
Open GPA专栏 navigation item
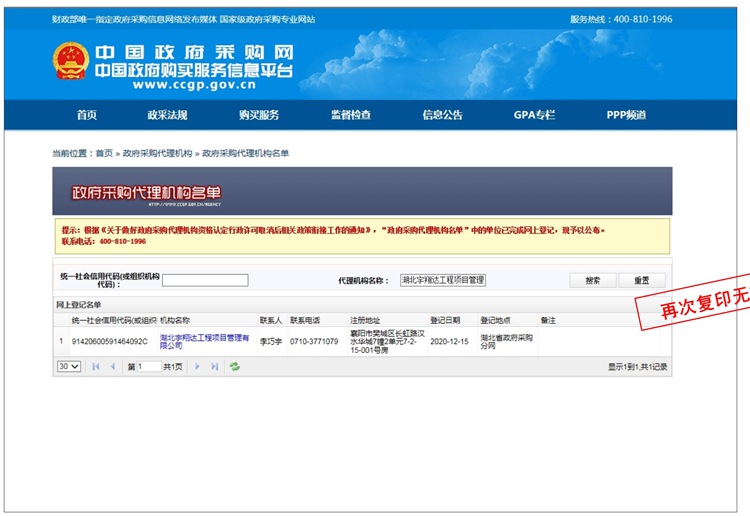click(x=534, y=115)
